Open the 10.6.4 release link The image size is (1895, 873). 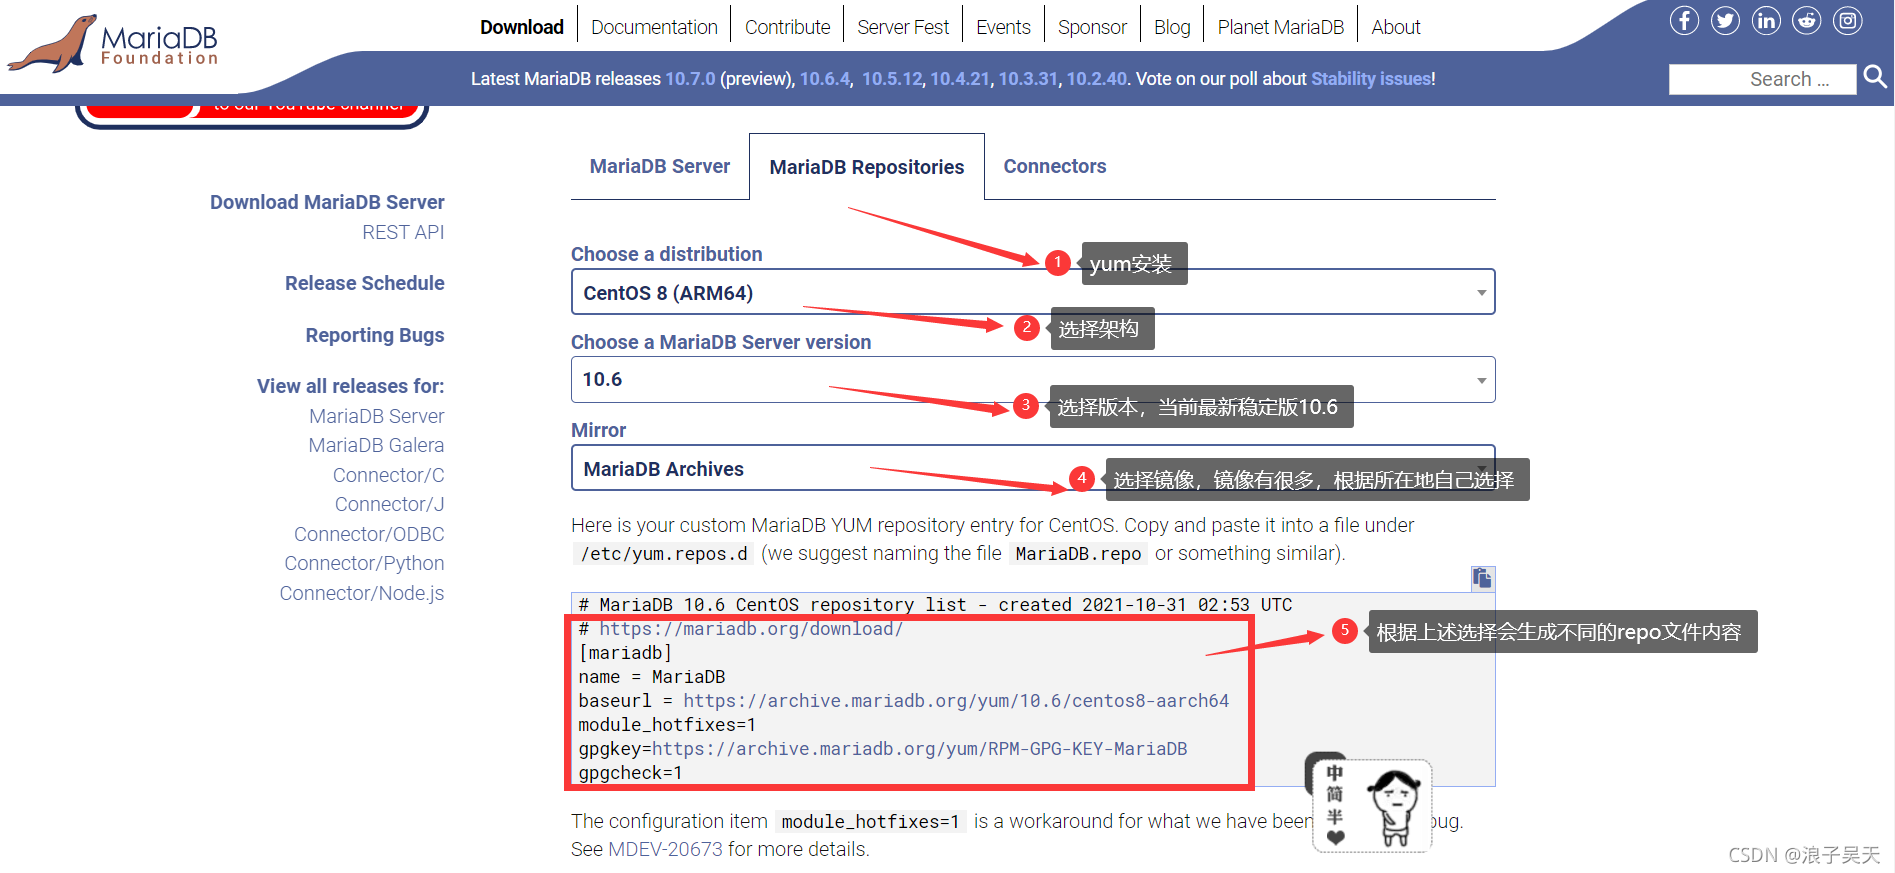825,79
